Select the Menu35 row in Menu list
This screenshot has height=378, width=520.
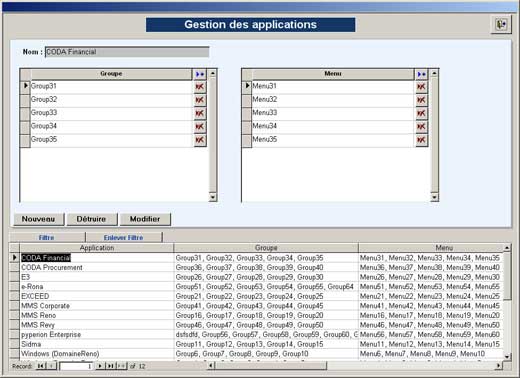click(333, 140)
